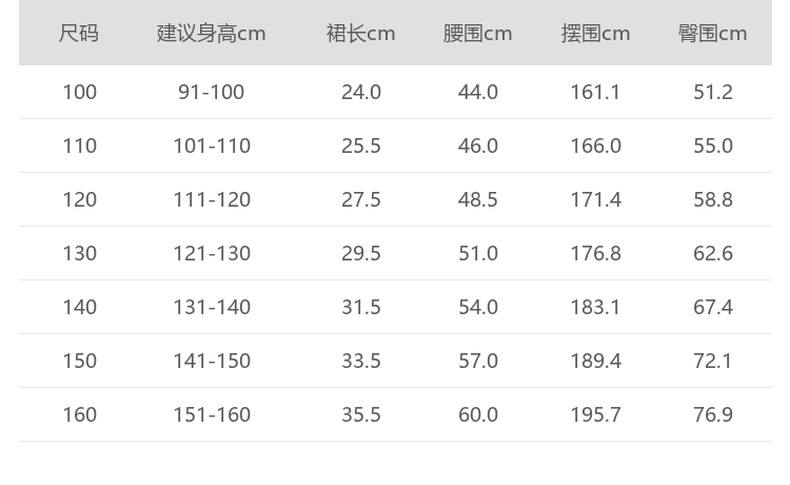Click the 195.7 hem value

tap(595, 414)
